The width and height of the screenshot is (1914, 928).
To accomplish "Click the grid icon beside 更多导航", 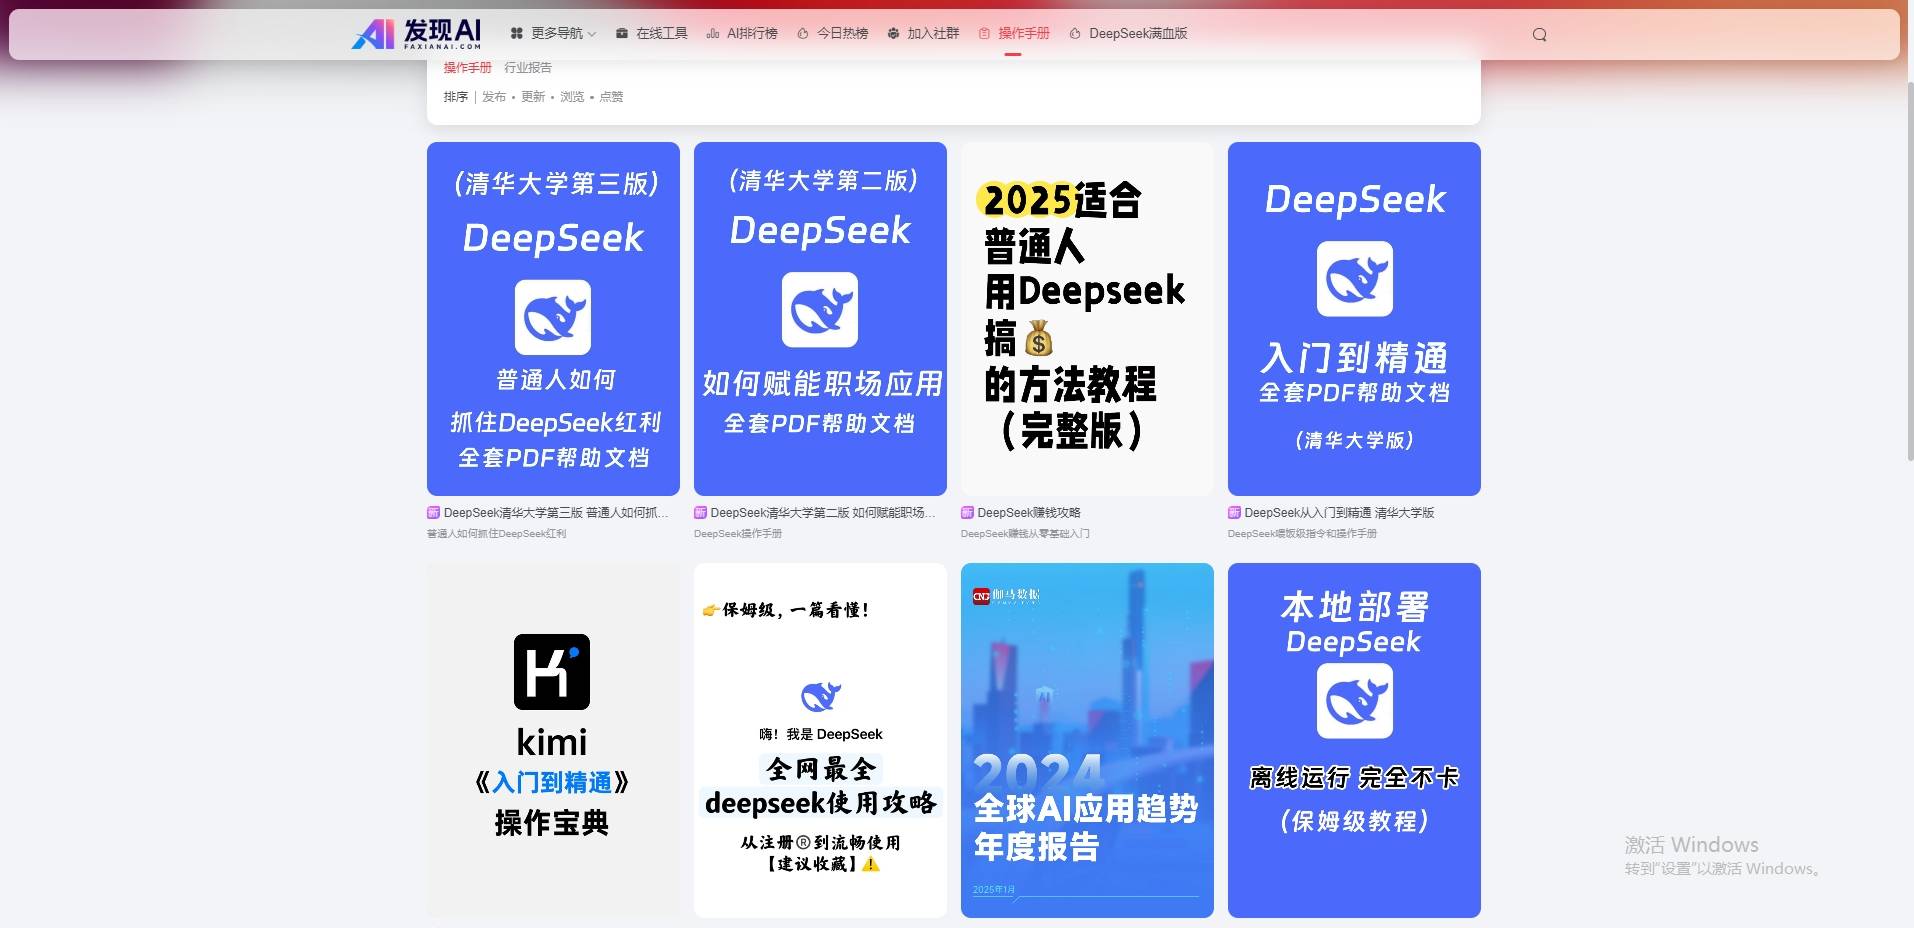I will pos(517,33).
